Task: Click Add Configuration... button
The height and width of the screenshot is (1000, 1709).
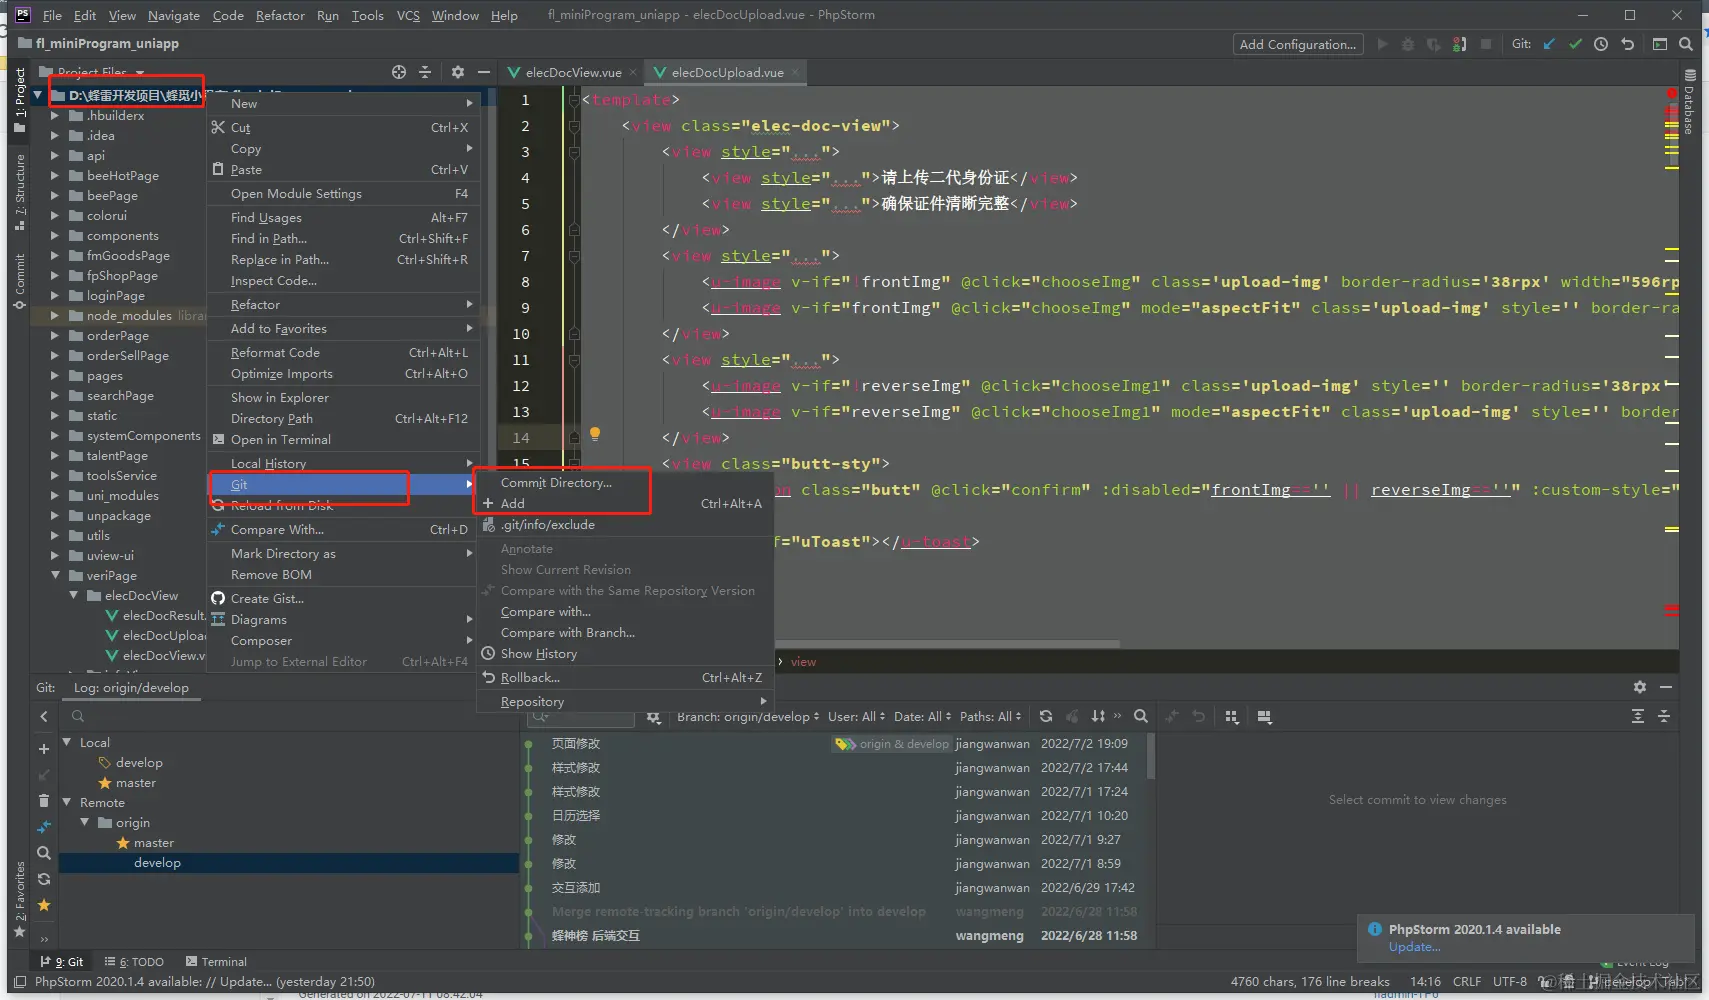Action: [x=1297, y=44]
